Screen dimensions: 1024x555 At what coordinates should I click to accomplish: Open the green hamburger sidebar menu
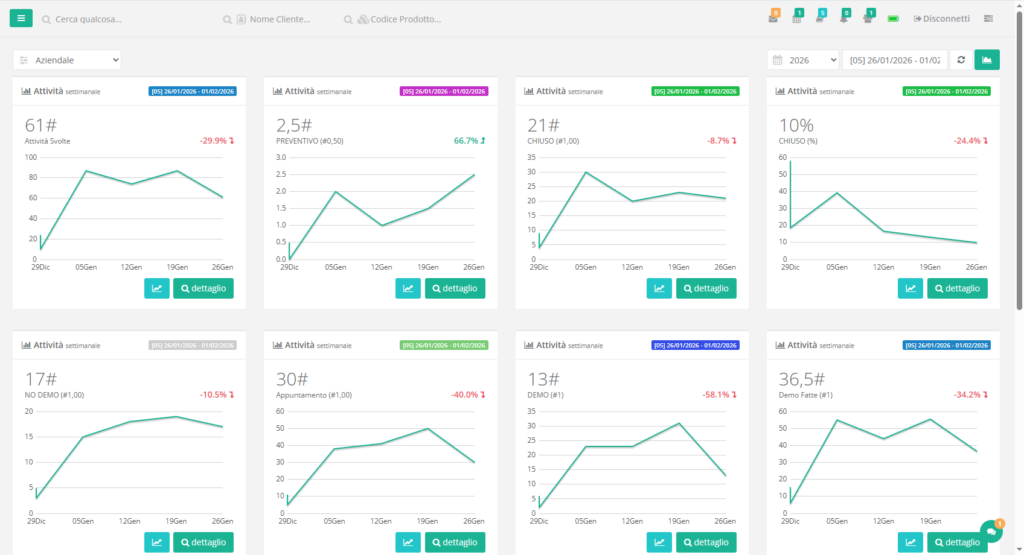21,18
